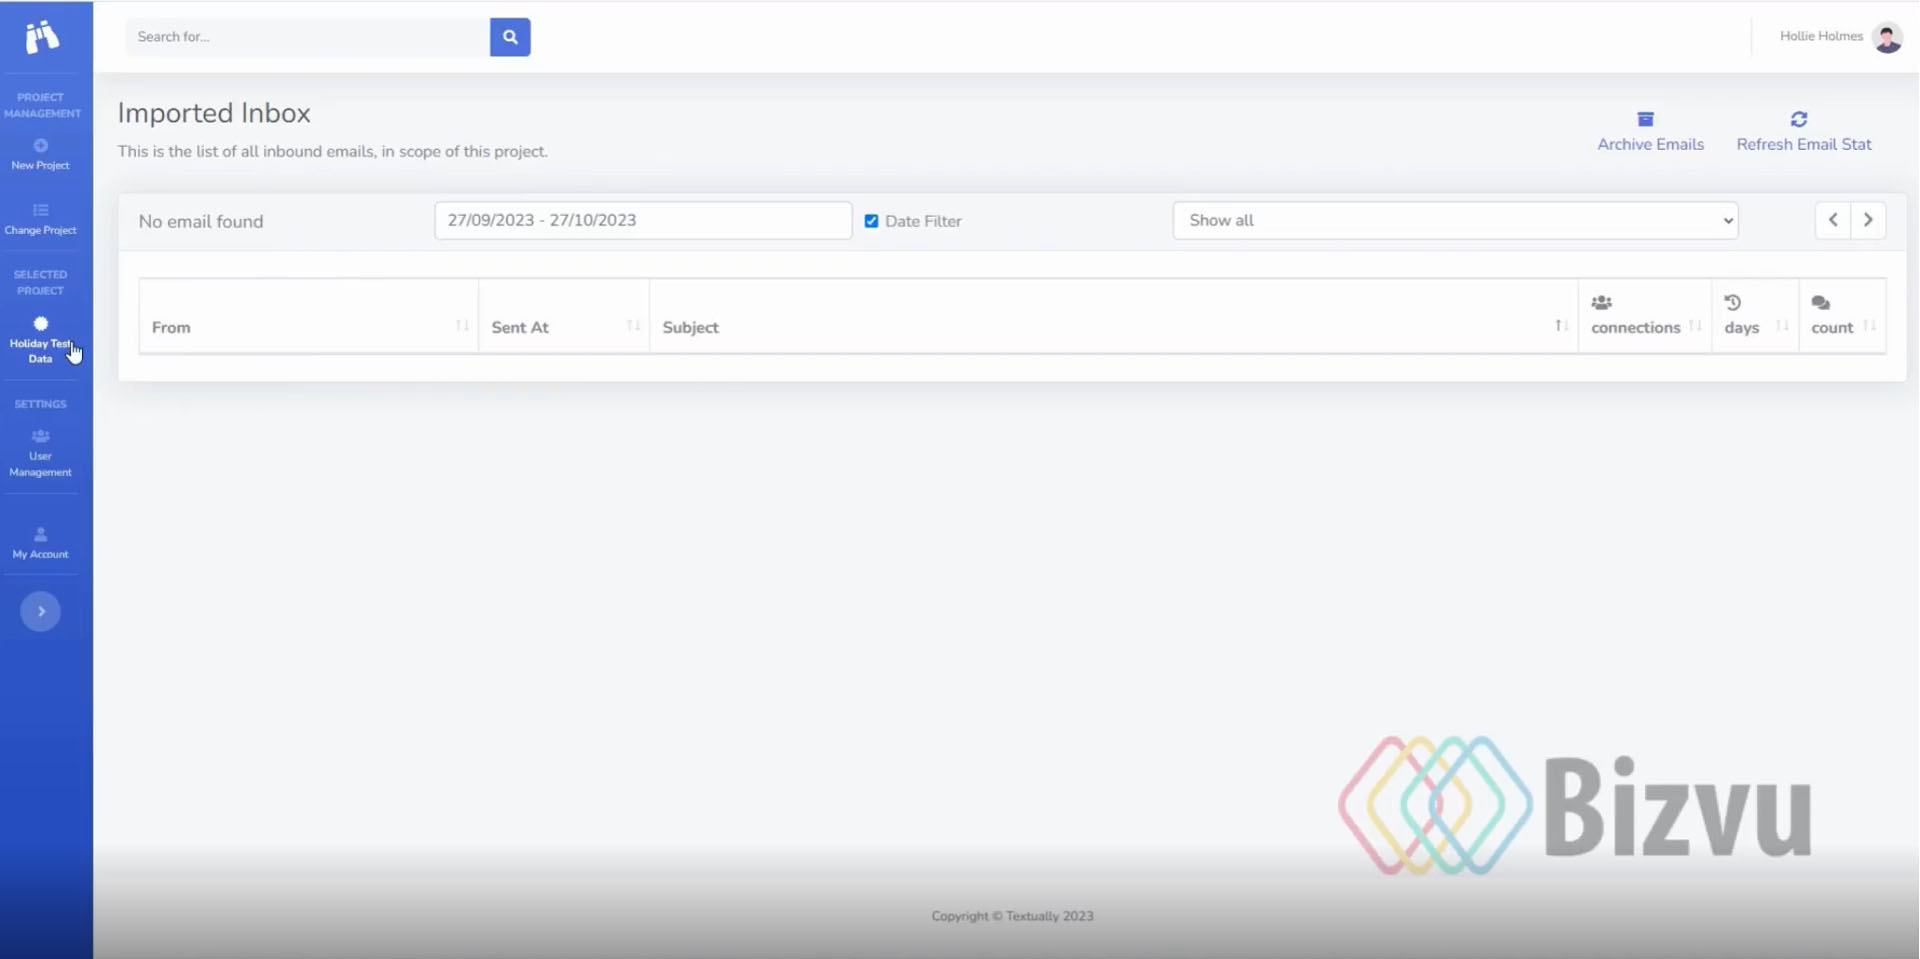Go to next page arrow
The height and width of the screenshot is (959, 1920).
point(1867,220)
